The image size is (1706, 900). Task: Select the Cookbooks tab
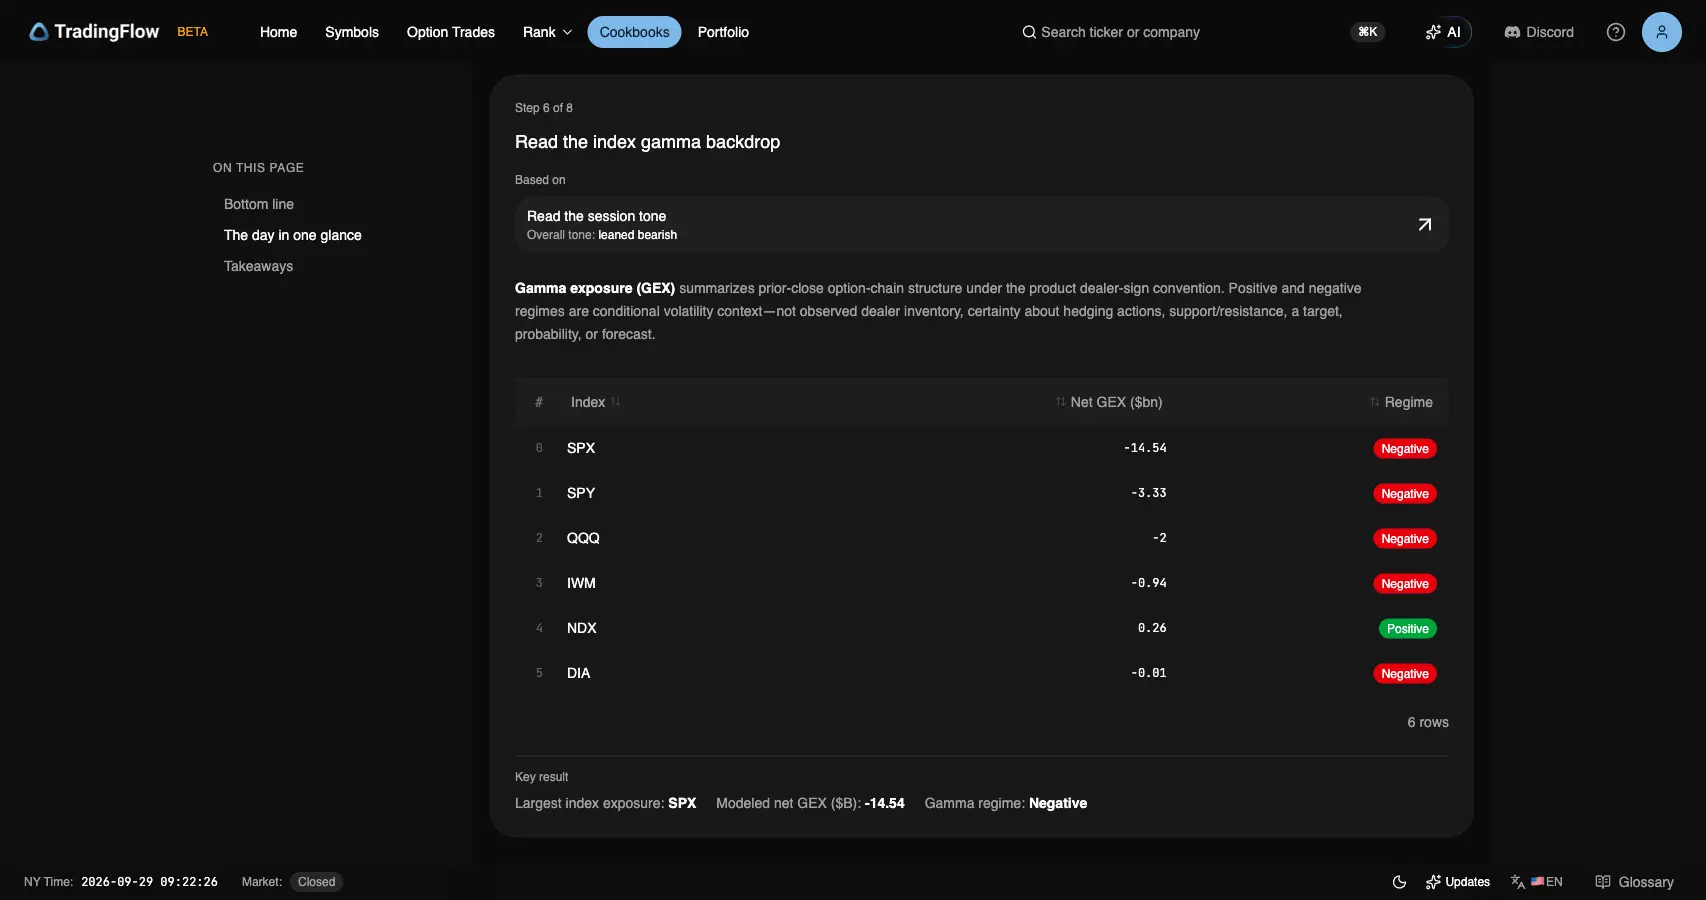[634, 32]
